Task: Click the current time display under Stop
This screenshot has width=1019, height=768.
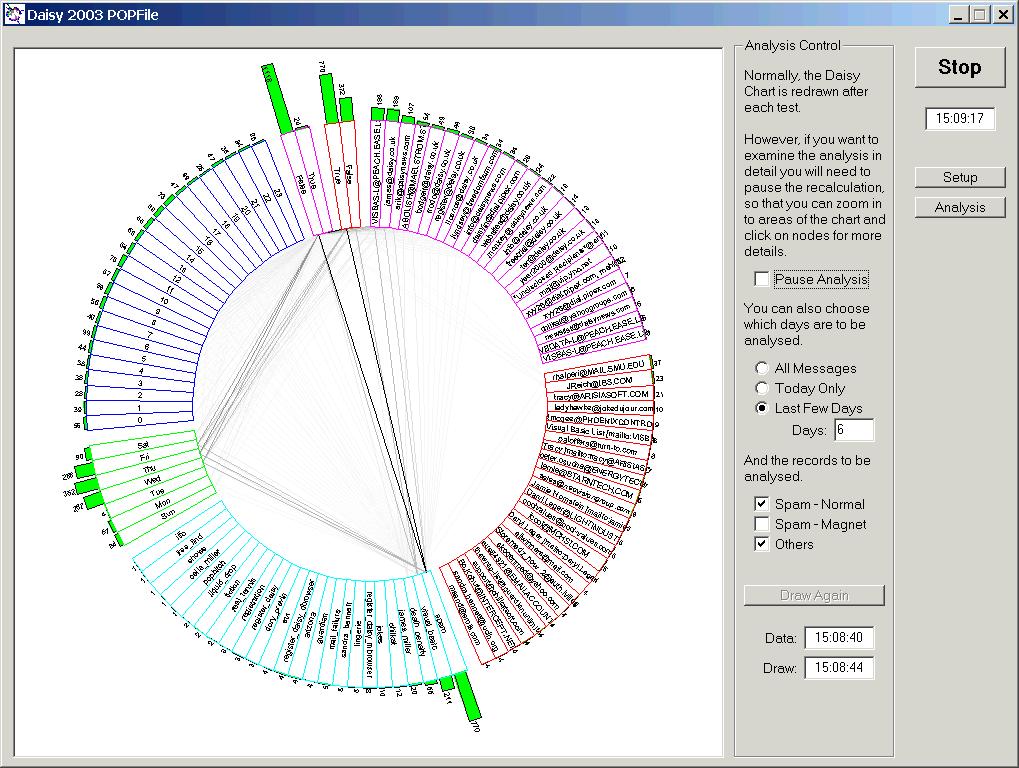Action: click(x=960, y=119)
